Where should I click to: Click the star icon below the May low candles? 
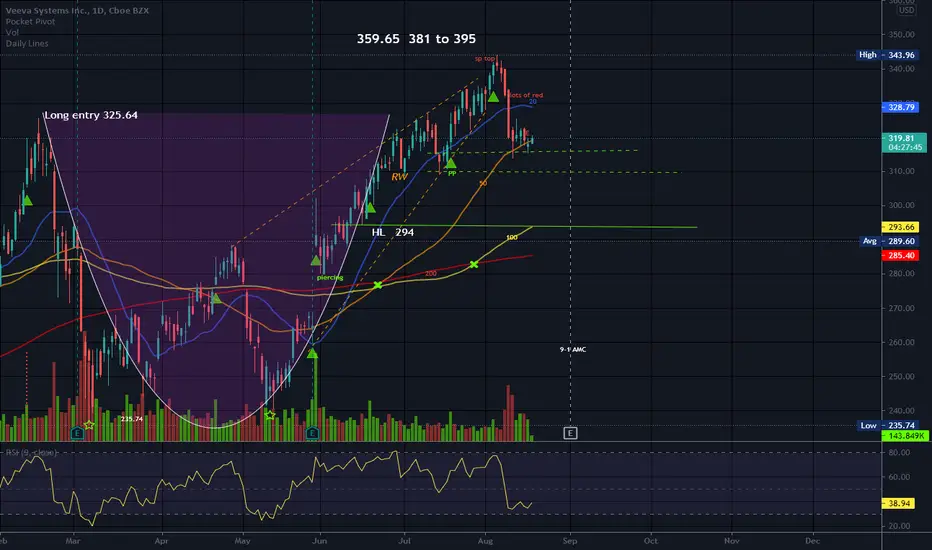tap(270, 415)
